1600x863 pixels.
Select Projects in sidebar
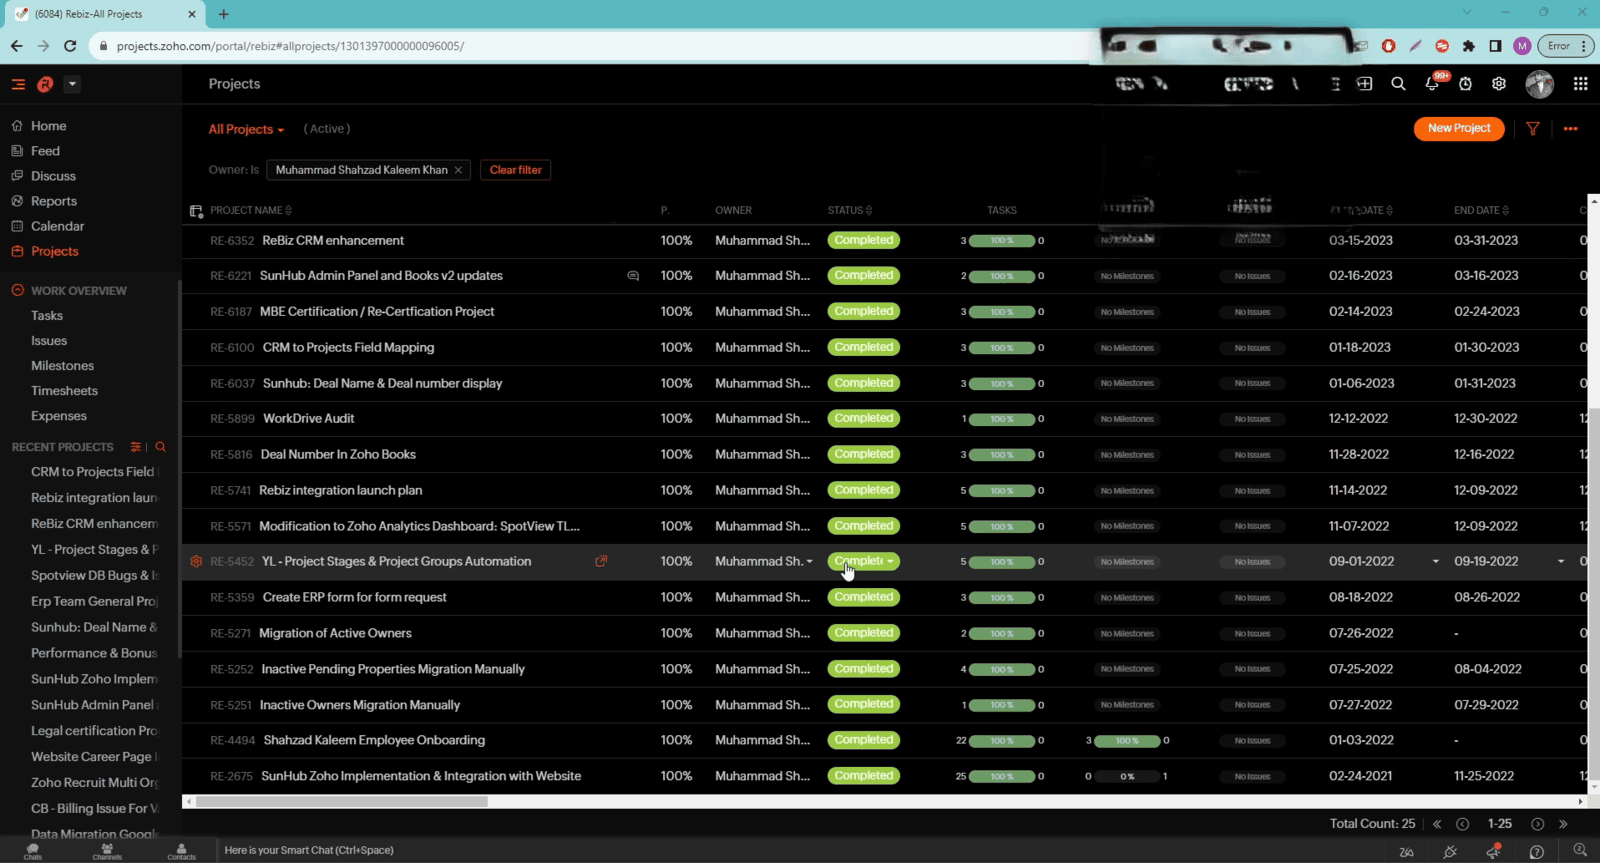54,251
